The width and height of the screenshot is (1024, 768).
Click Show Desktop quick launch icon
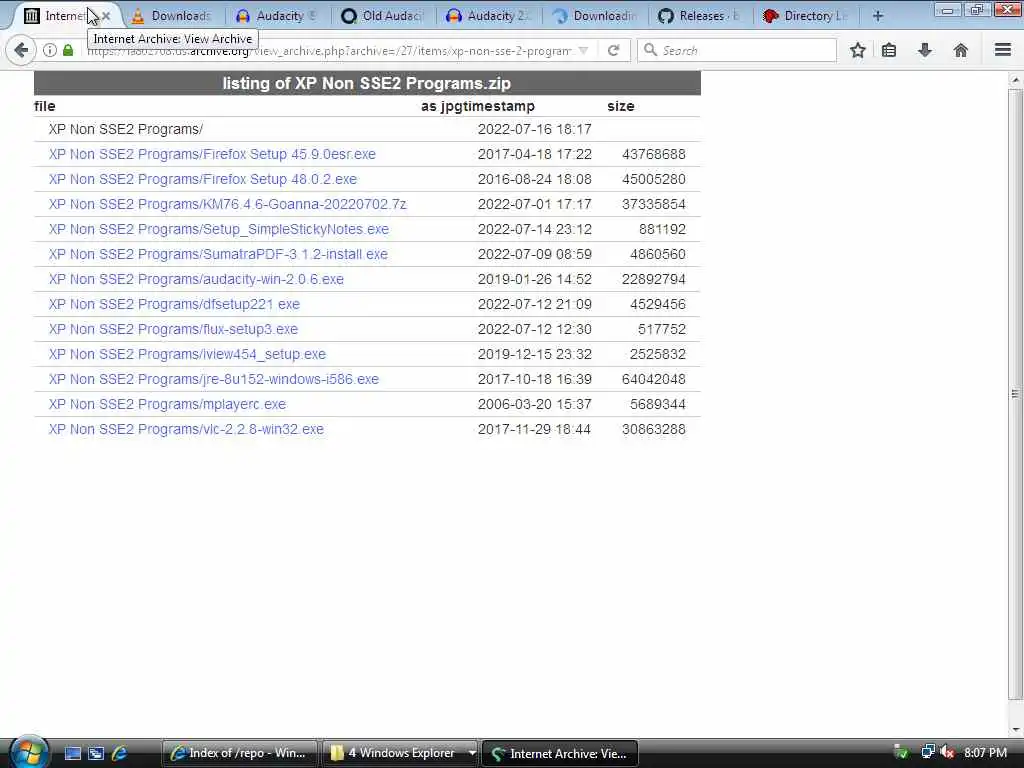[x=72, y=753]
